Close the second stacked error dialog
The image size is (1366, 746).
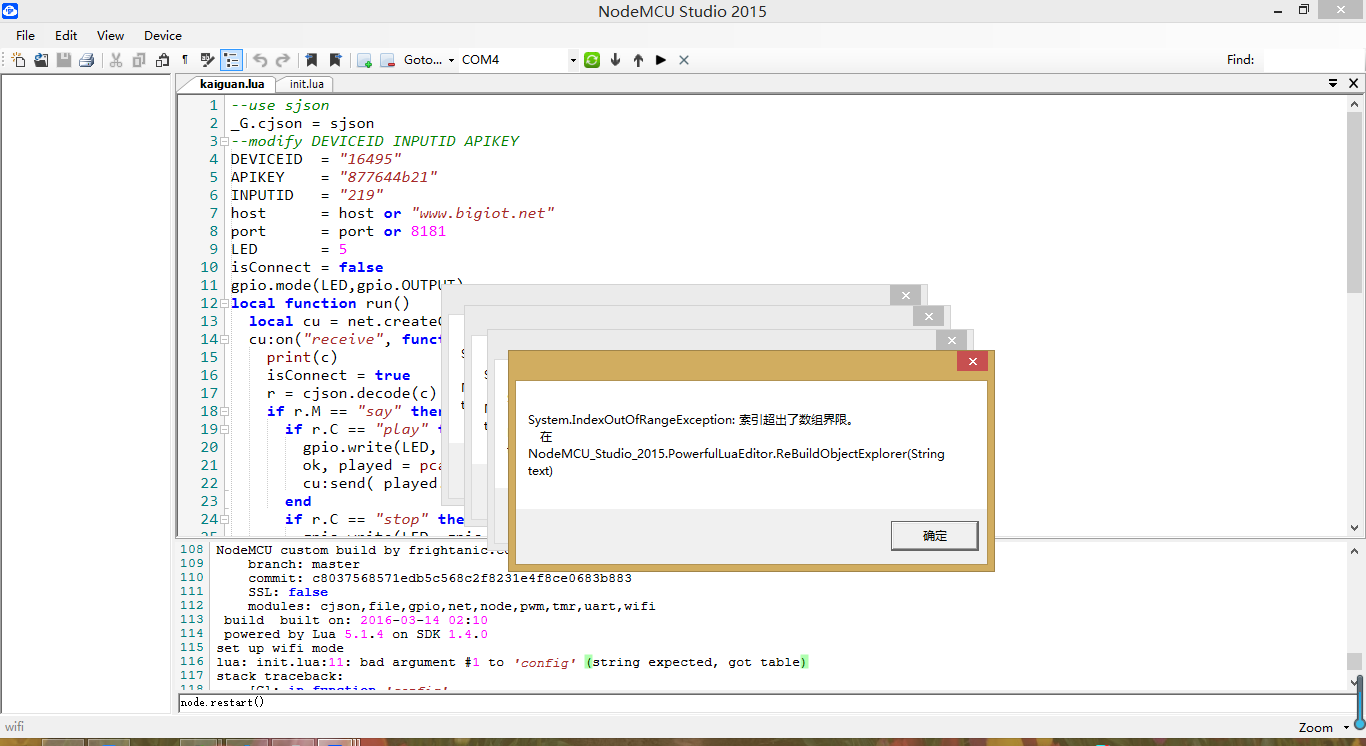[951, 340]
